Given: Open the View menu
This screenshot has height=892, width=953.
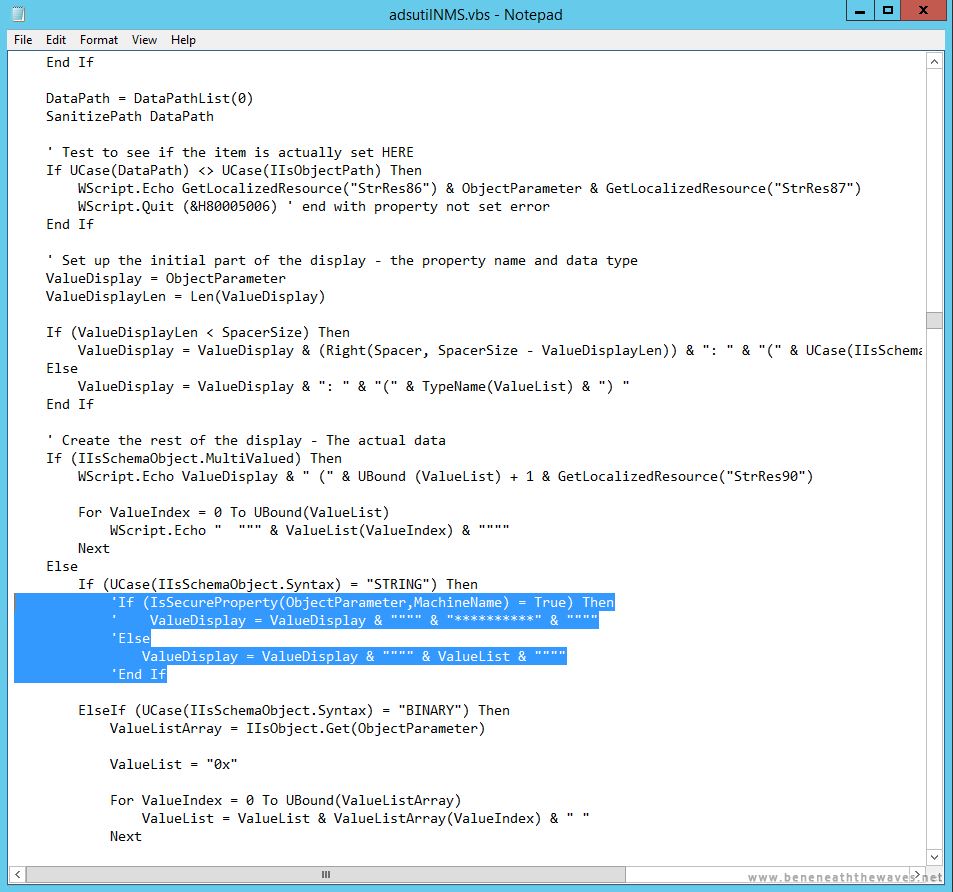Looking at the screenshot, I should pos(144,40).
